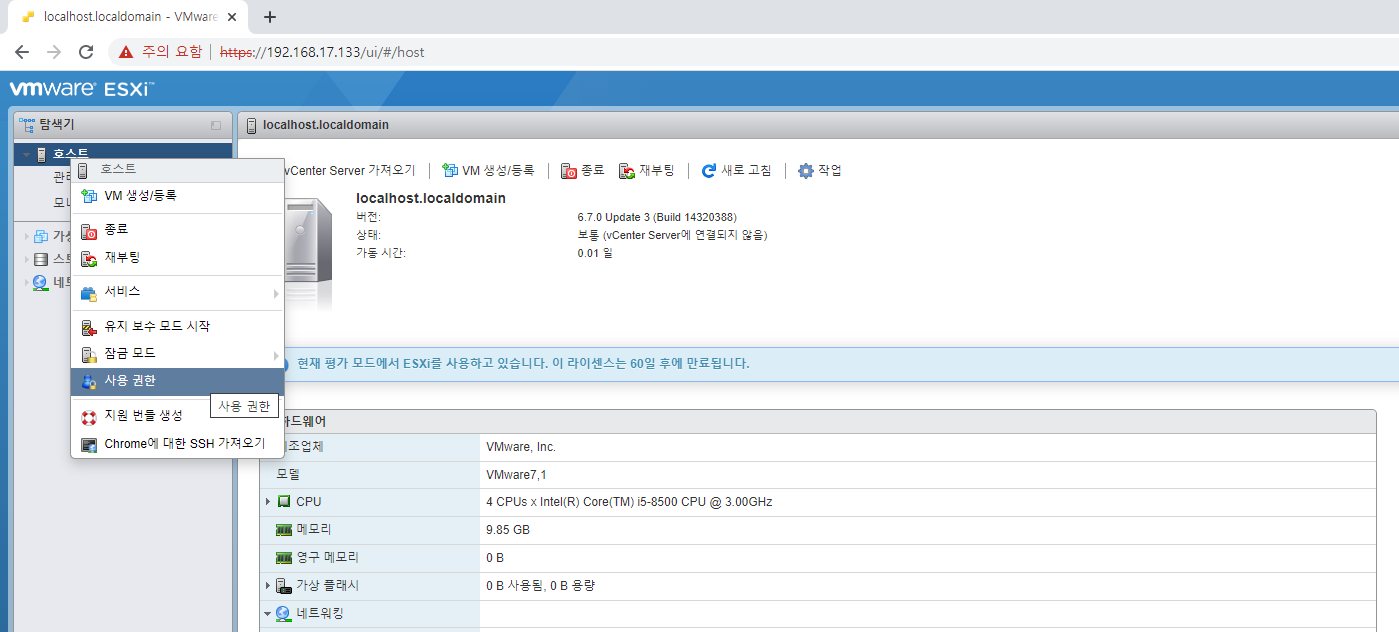Click the networking globe icon in navigator
The image size is (1399, 632).
click(41, 282)
